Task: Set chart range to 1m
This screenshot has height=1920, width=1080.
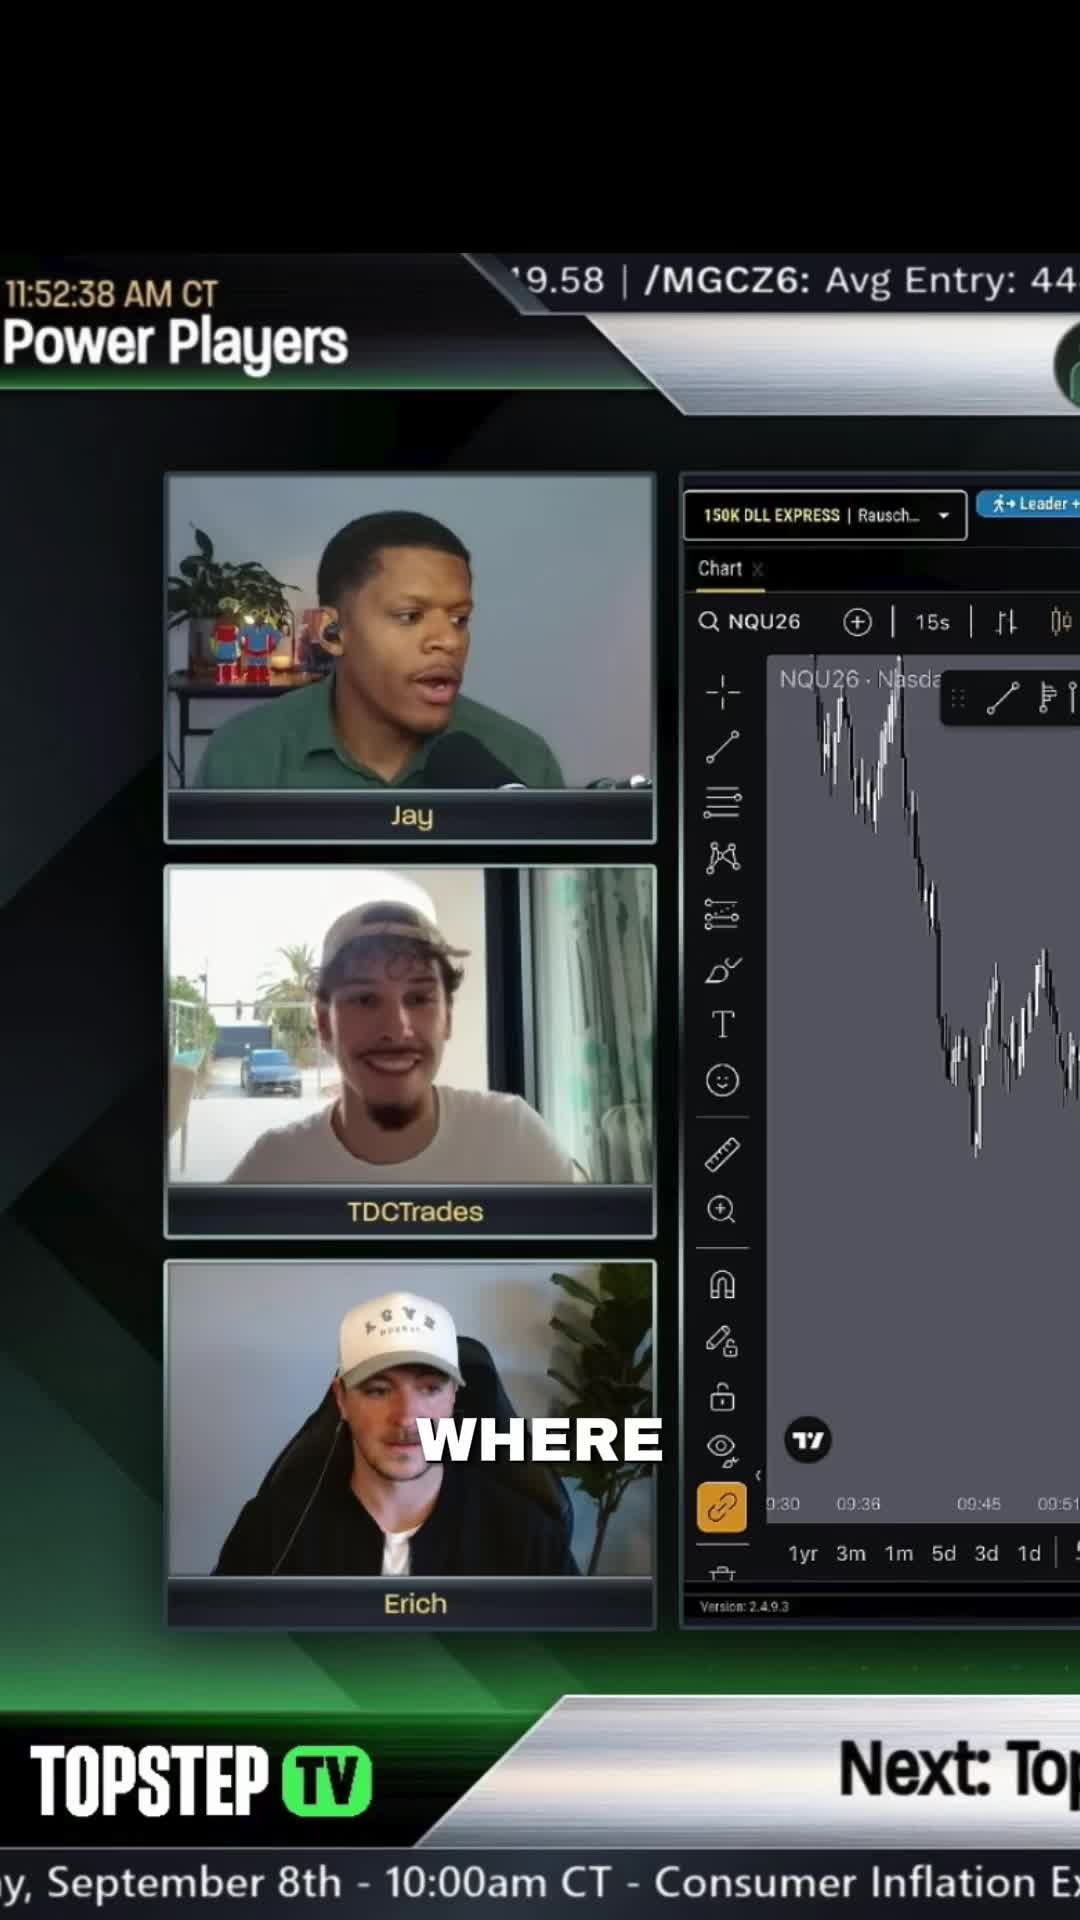Action: (899, 1553)
